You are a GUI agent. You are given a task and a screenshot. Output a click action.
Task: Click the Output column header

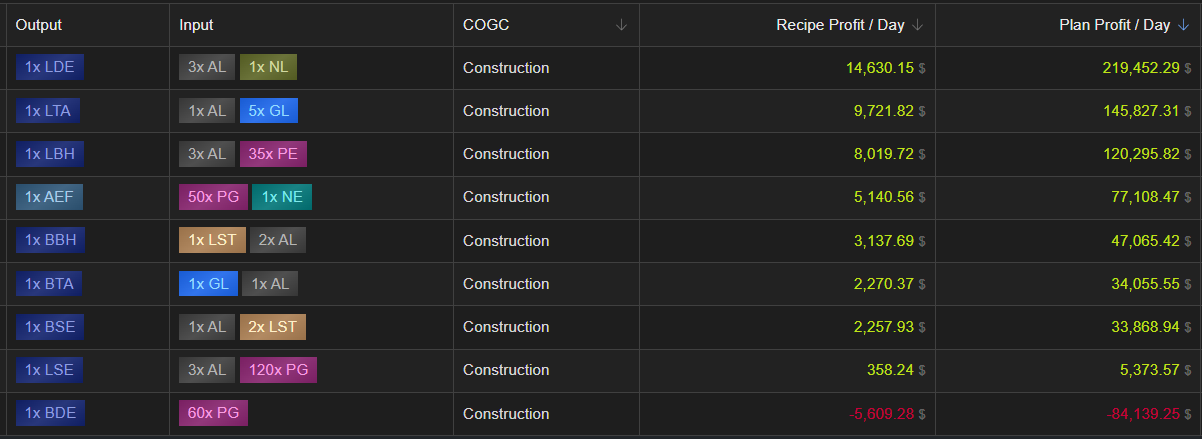(x=38, y=25)
